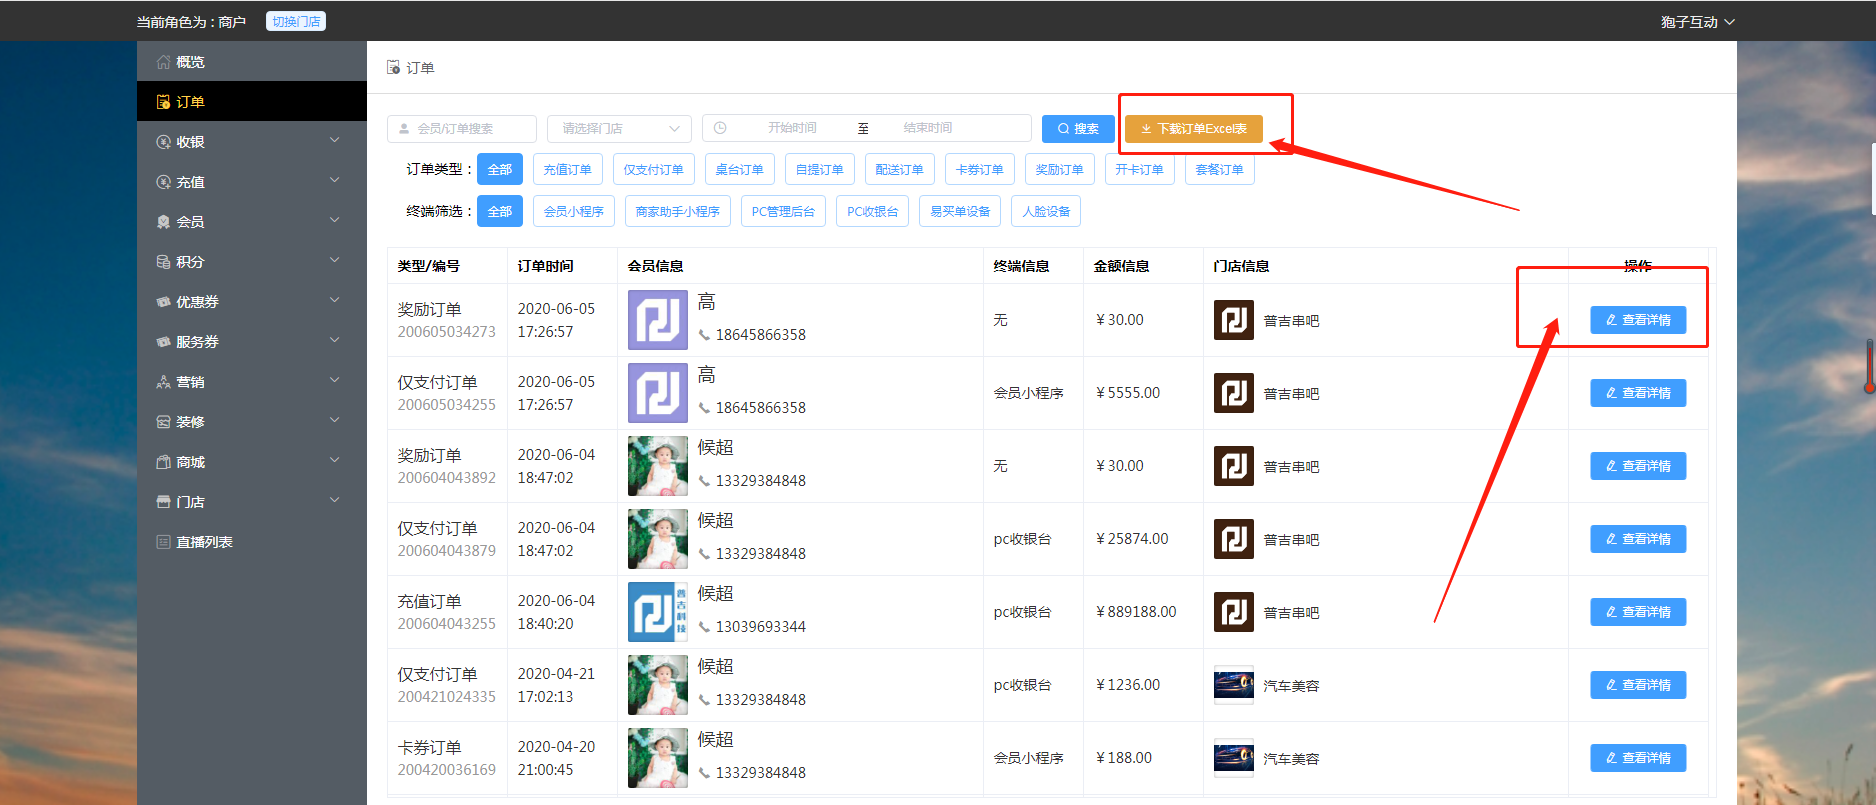The height and width of the screenshot is (805, 1876).
Task: Click the 积分 sidebar icon
Action: [163, 262]
